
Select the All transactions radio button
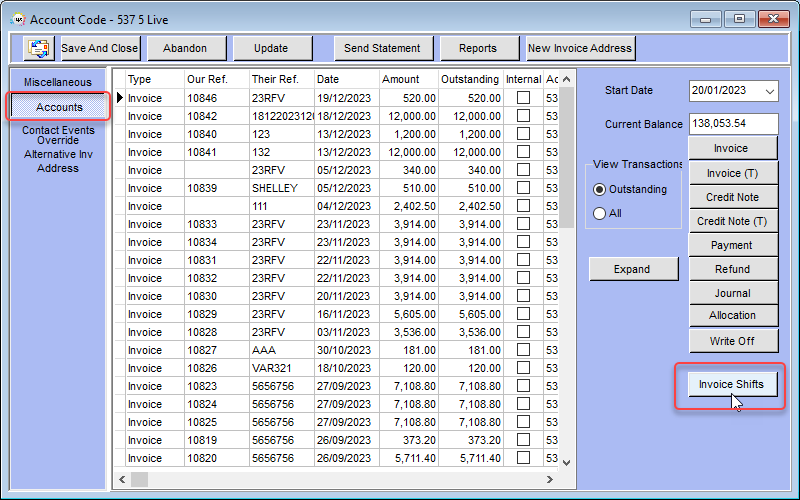tap(599, 213)
